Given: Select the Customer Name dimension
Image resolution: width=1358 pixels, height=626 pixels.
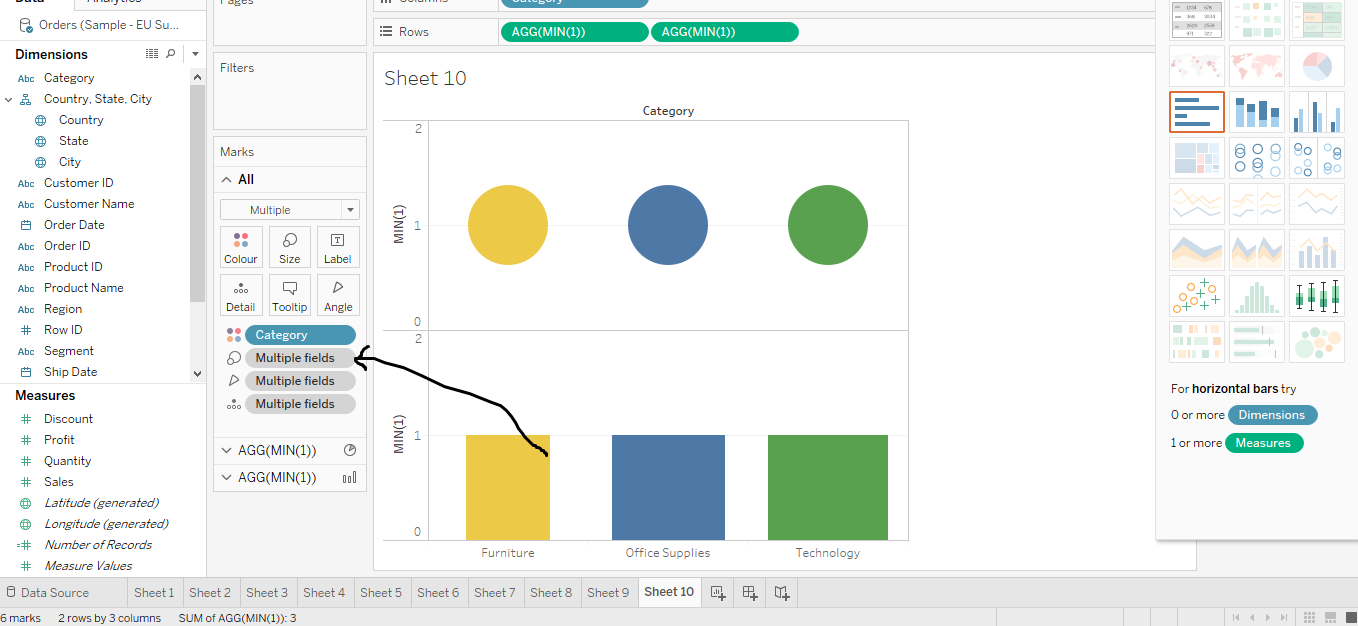Looking at the screenshot, I should pyautogui.click(x=89, y=204).
